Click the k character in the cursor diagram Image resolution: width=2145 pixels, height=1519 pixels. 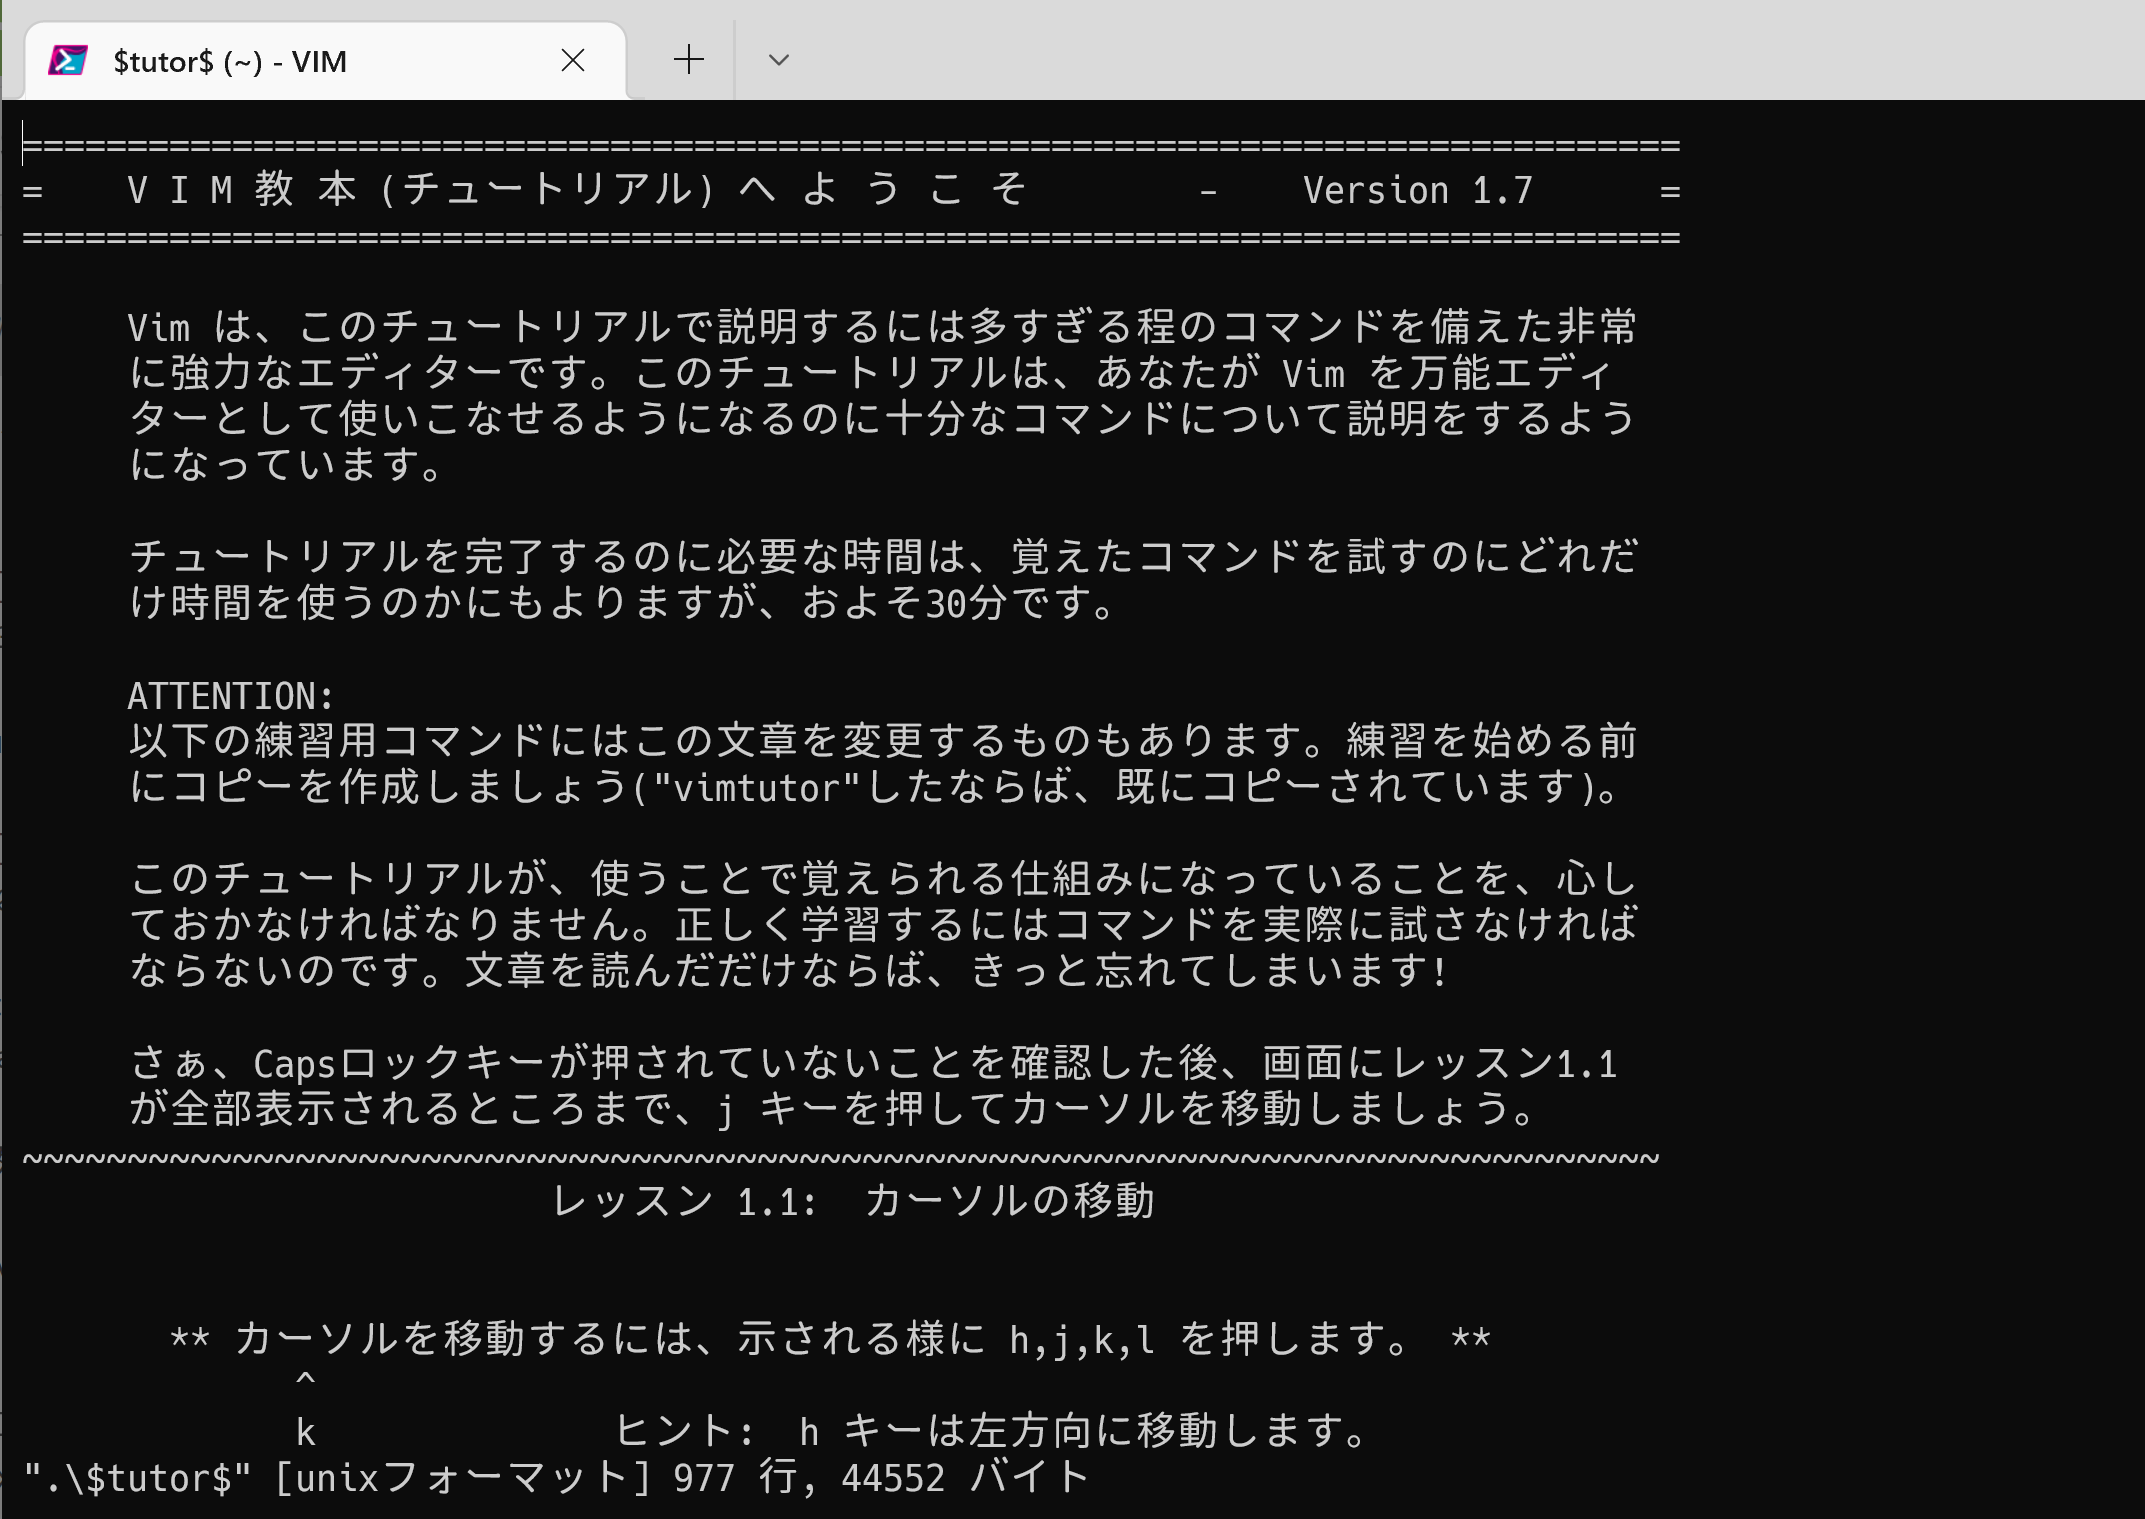(305, 1432)
